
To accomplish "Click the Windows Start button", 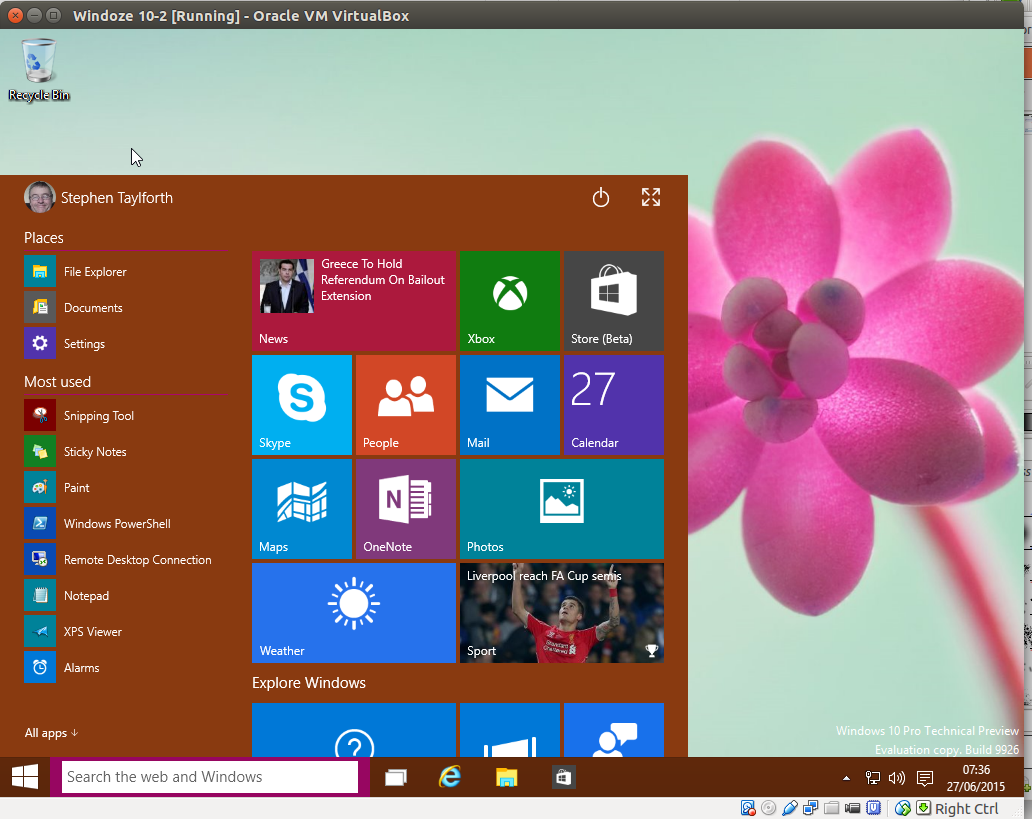I will tap(25, 777).
